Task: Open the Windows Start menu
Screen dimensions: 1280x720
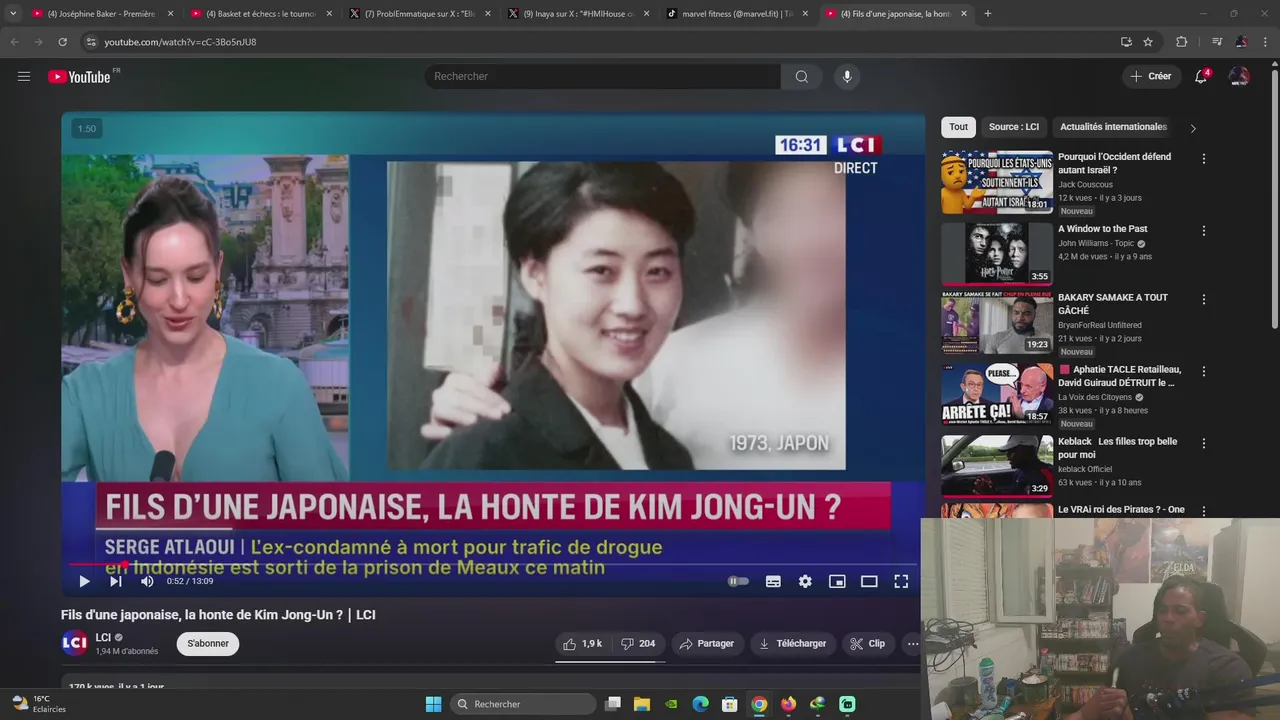Action: [x=433, y=704]
